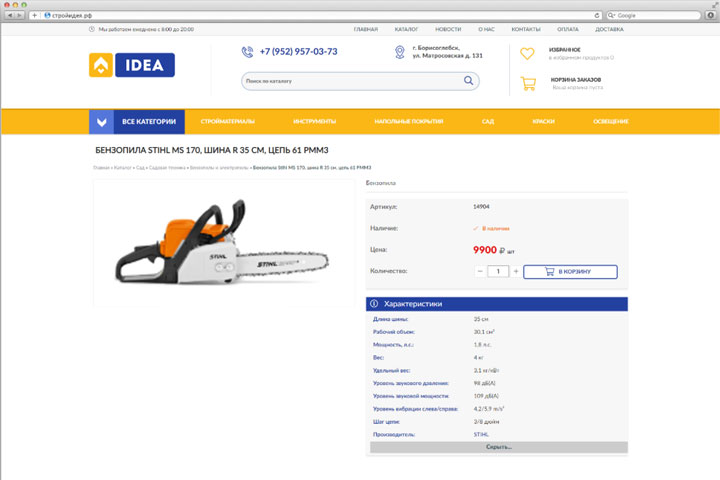Decrease quantity with minus button
Image resolution: width=720 pixels, height=480 pixels.
[x=480, y=271]
